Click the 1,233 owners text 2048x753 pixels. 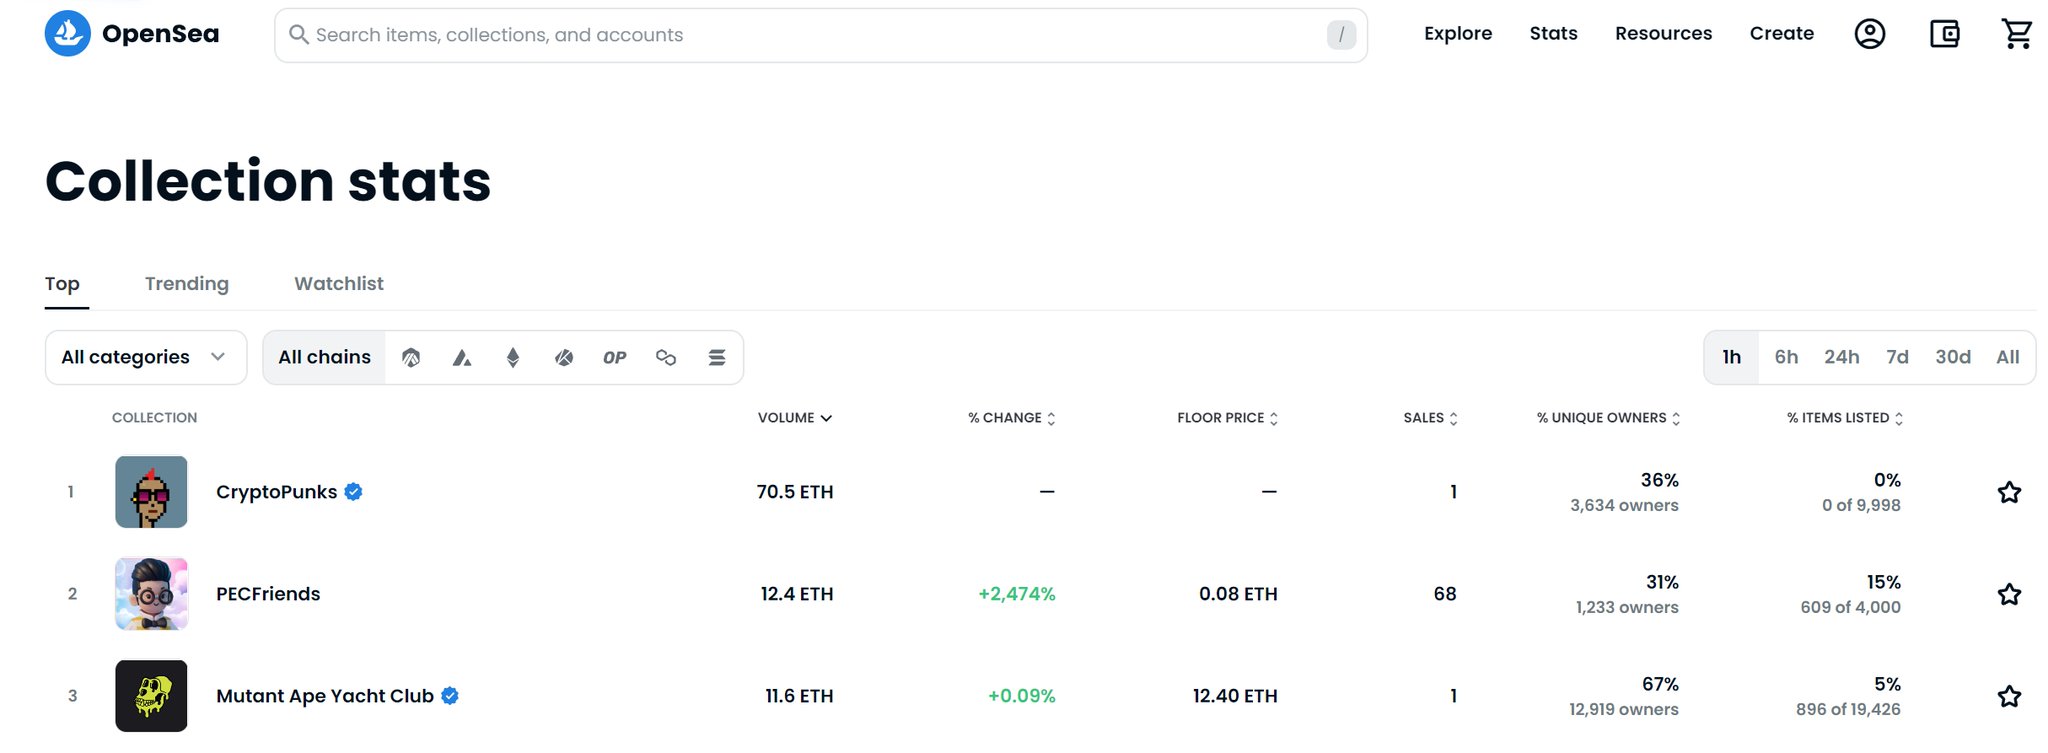pyautogui.click(x=1627, y=608)
